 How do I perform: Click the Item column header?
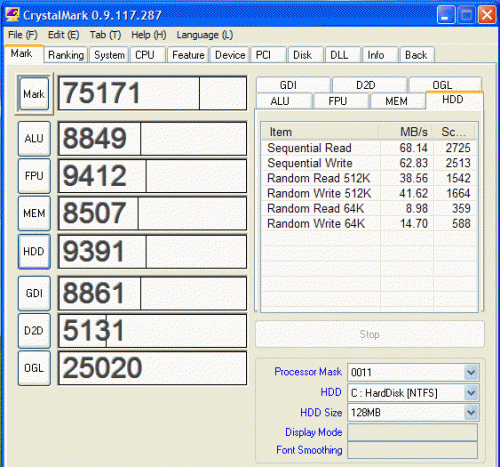(x=320, y=132)
